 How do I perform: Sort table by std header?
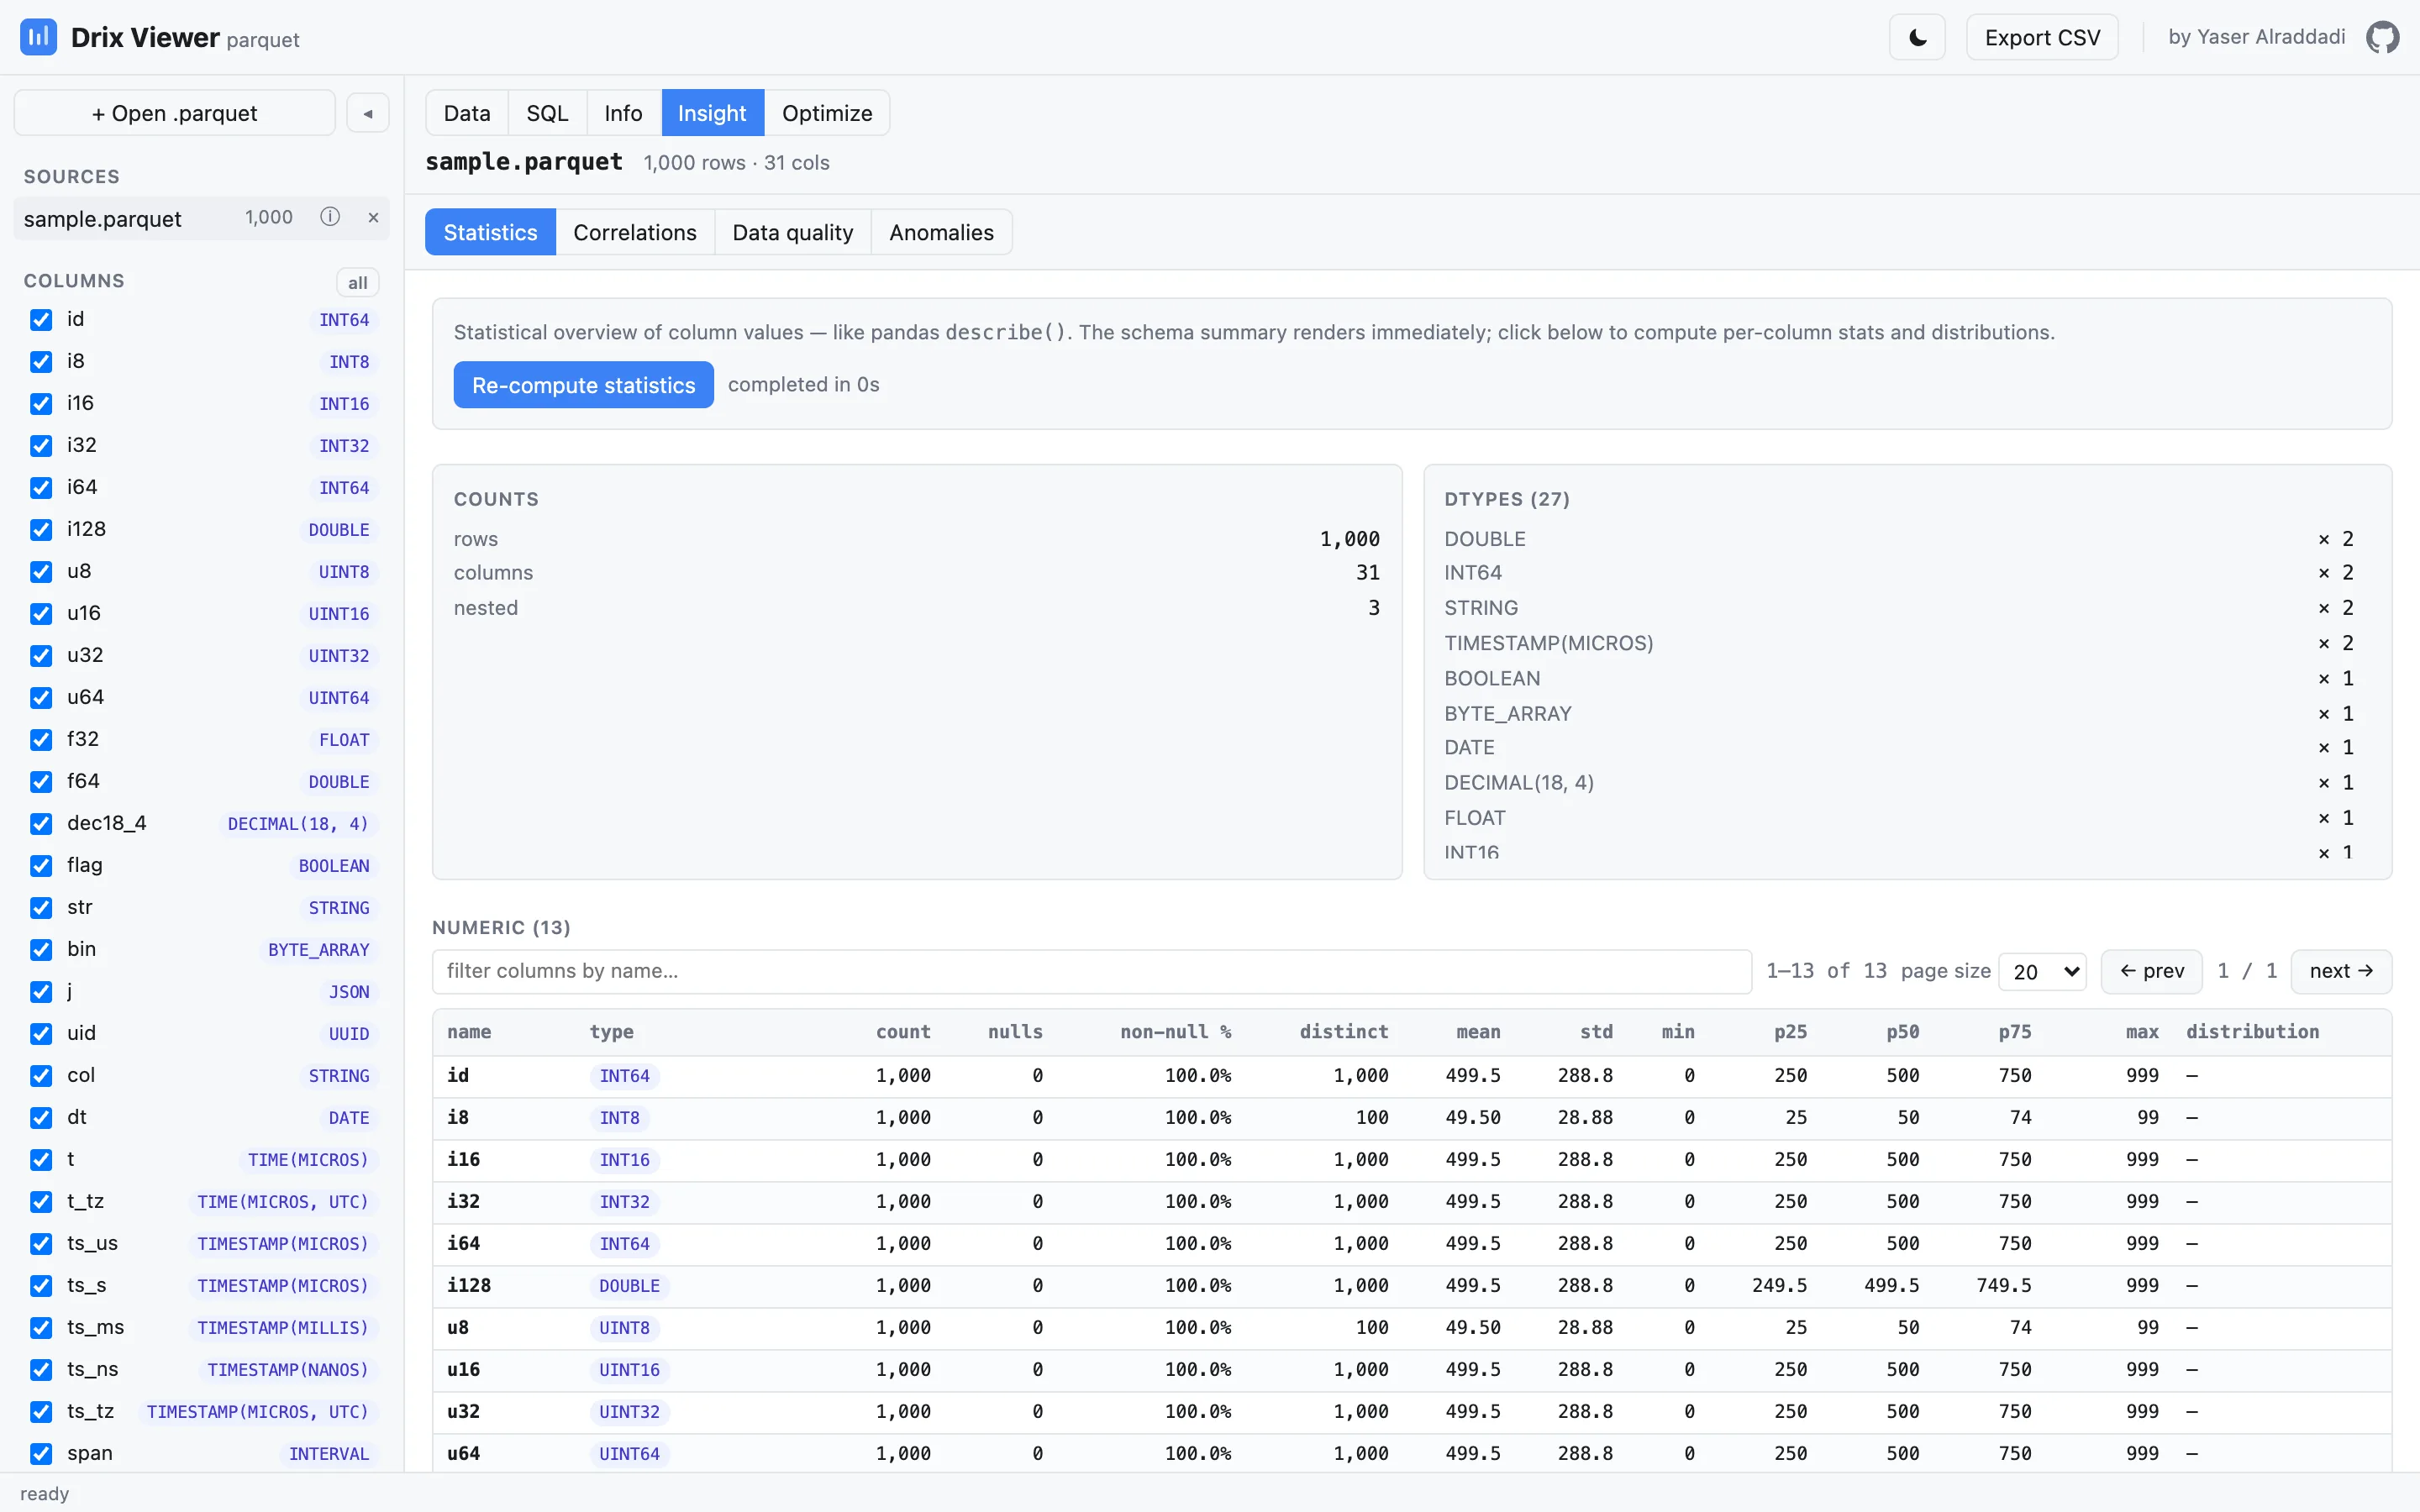click(x=1596, y=1032)
